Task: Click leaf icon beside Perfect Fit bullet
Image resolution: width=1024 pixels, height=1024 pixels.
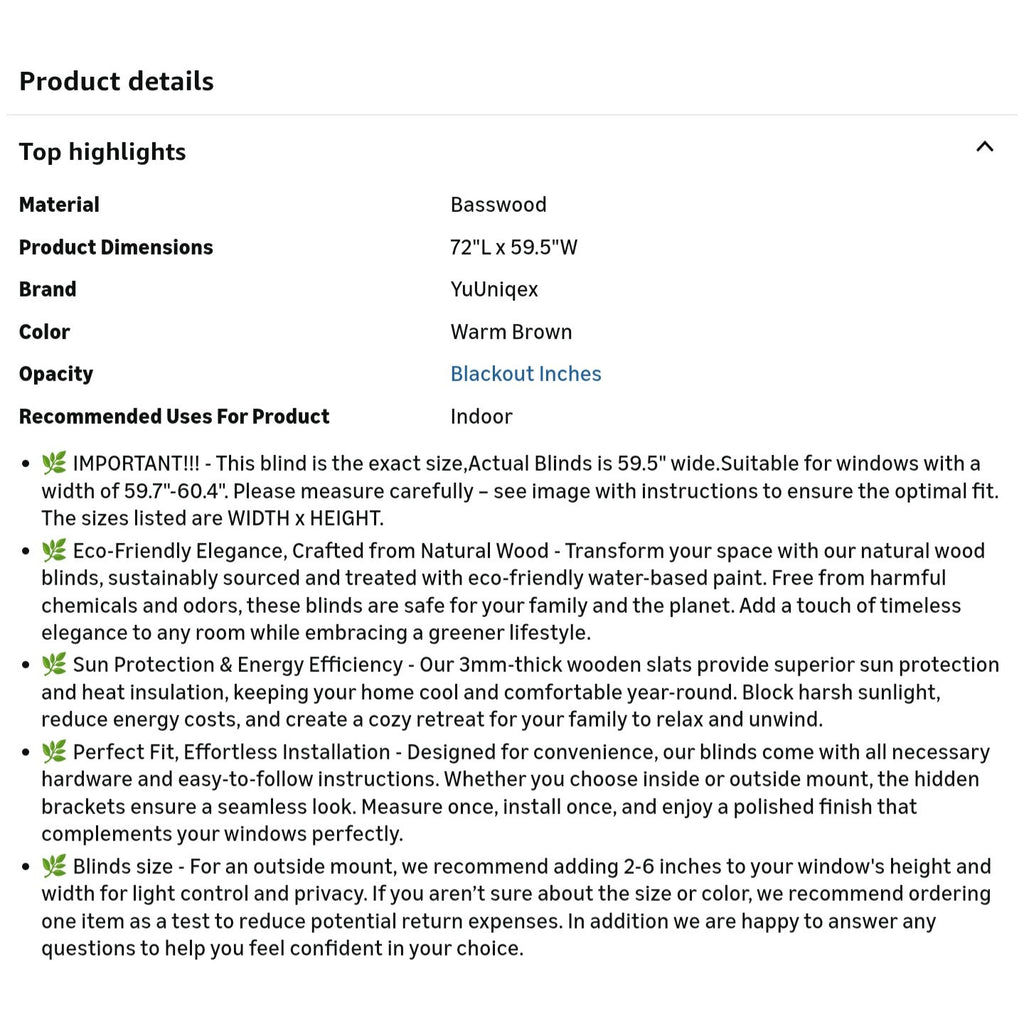Action: click(x=54, y=751)
